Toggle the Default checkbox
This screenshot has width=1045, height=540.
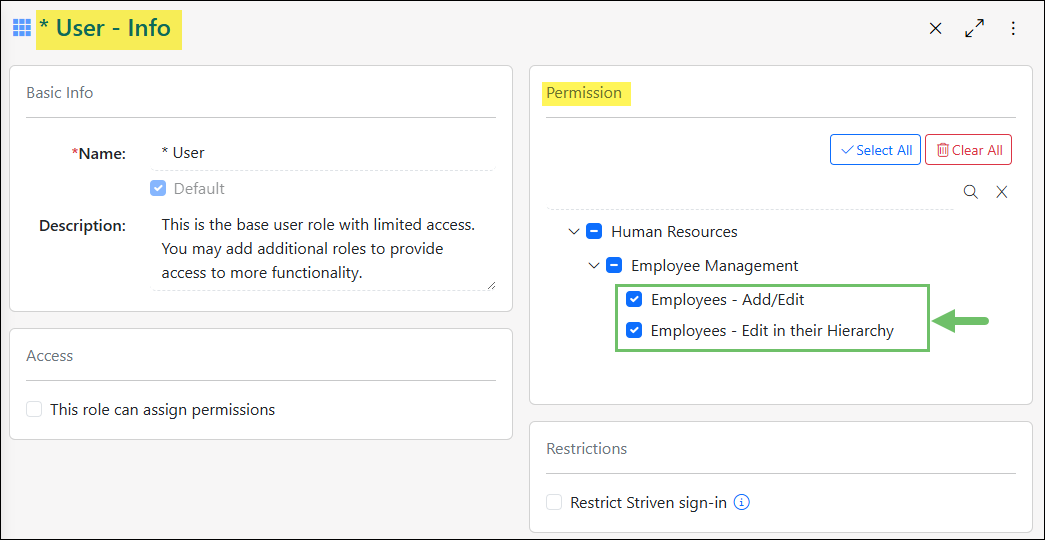(x=158, y=189)
